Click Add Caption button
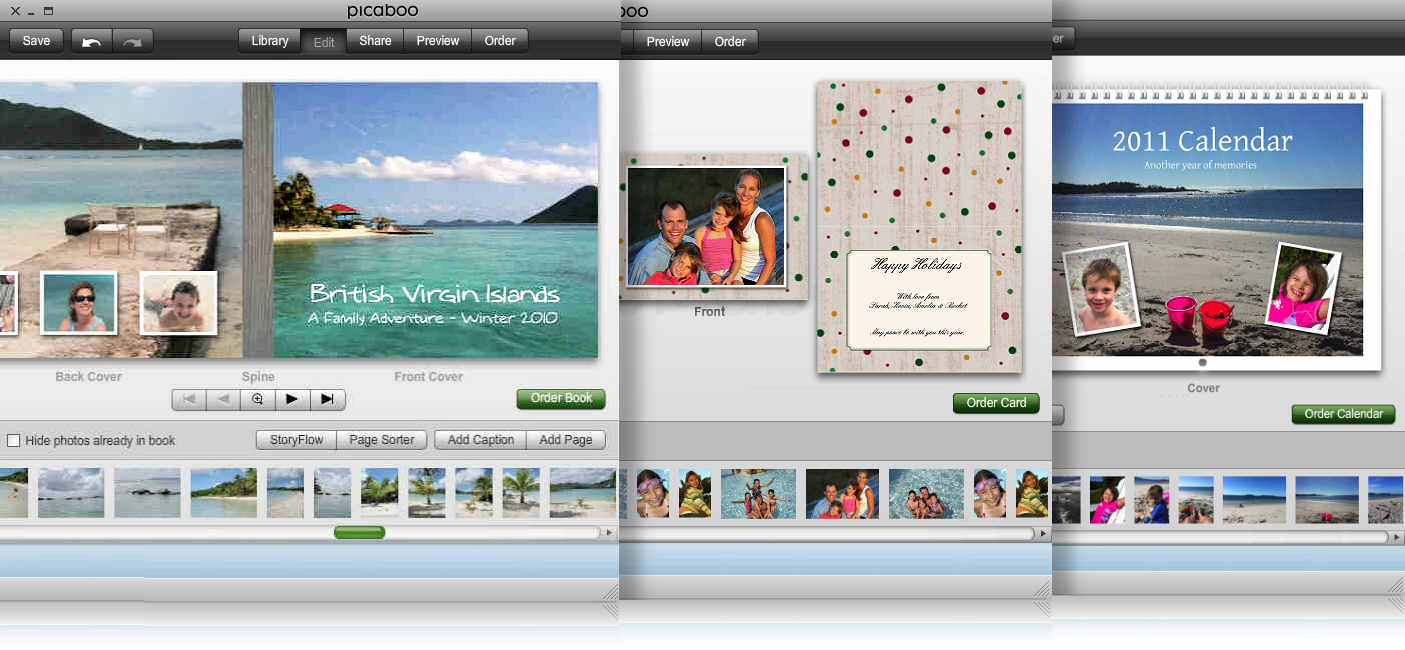 pyautogui.click(x=481, y=440)
